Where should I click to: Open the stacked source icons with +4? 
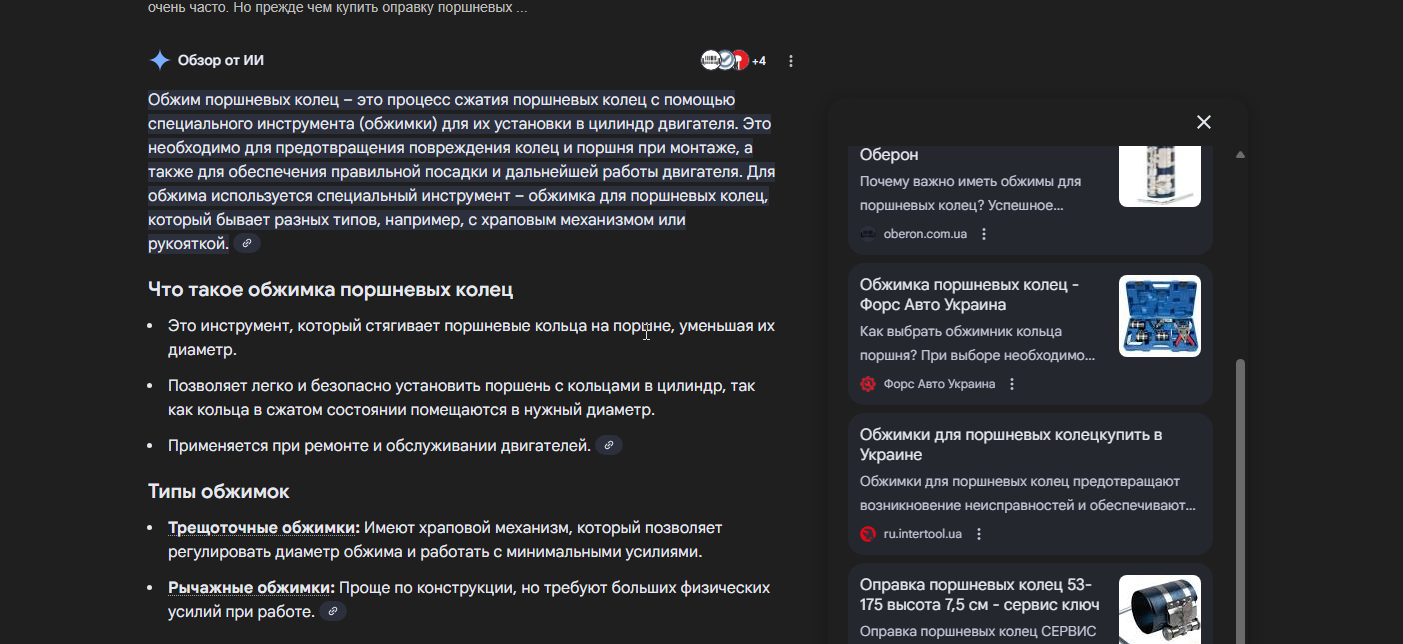point(733,61)
